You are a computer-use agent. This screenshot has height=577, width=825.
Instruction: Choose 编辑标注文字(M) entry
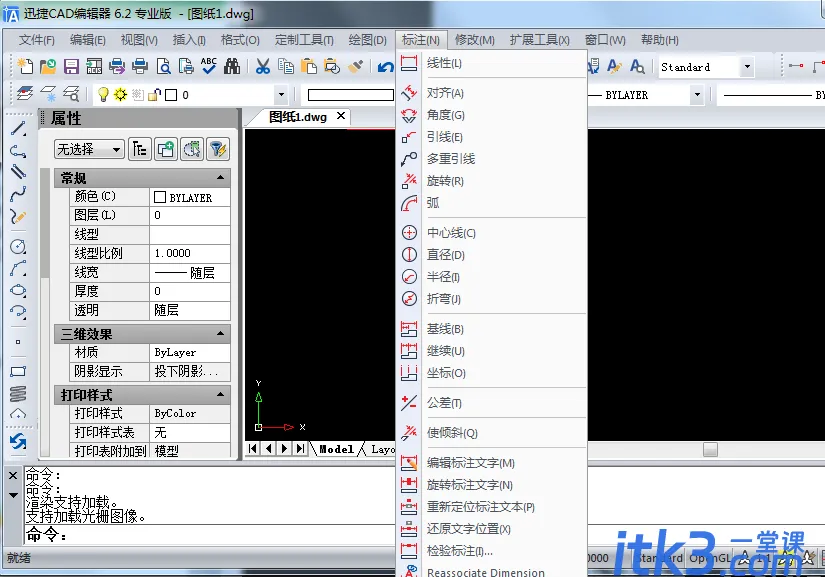point(491,463)
